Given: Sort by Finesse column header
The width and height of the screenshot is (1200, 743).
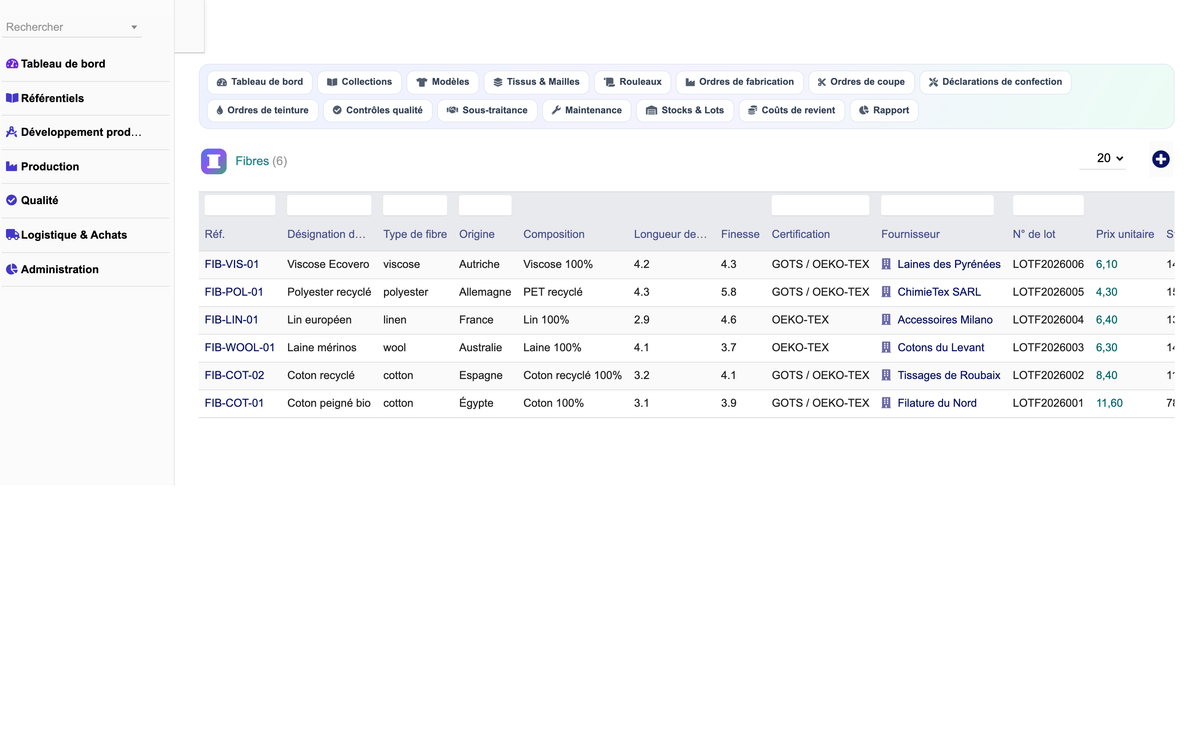Looking at the screenshot, I should pyautogui.click(x=740, y=234).
